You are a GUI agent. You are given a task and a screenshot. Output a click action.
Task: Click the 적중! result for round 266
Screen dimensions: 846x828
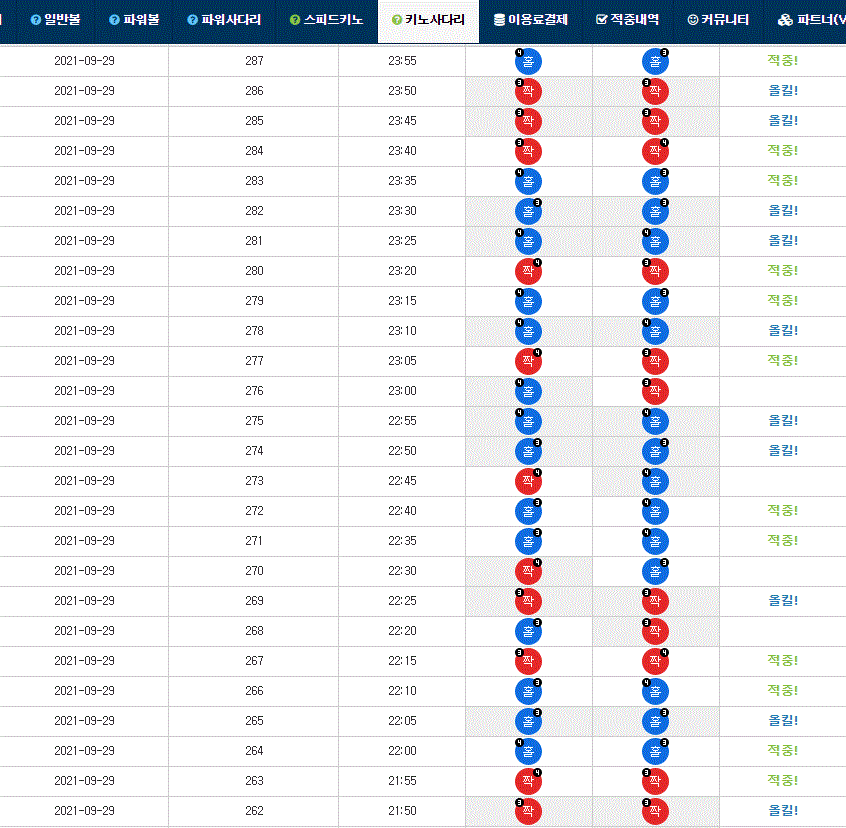tap(782, 690)
